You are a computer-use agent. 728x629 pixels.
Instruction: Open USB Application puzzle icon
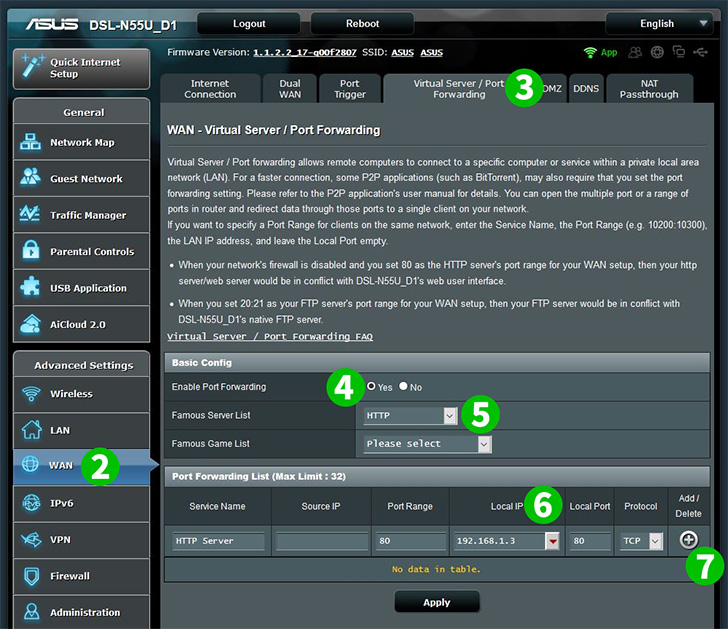[31, 287]
